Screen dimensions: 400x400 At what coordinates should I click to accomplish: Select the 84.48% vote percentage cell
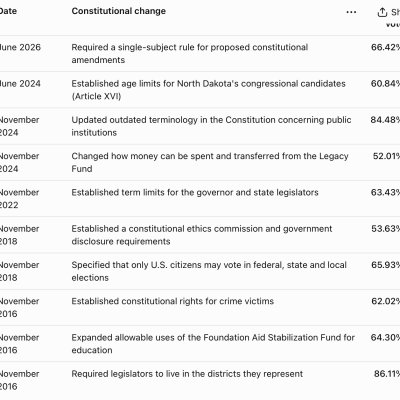[385, 120]
